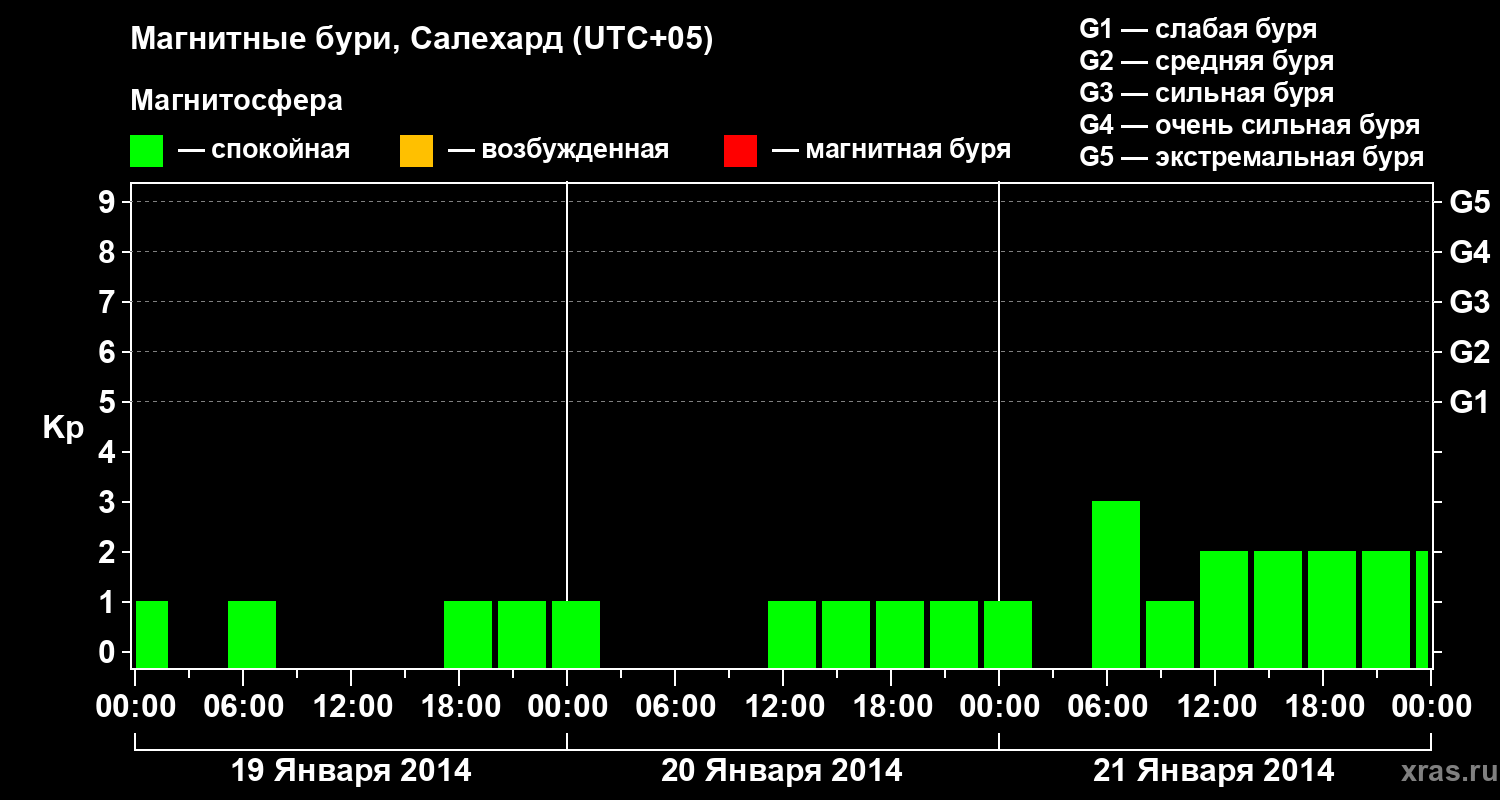The image size is (1500, 800).
Task: Click the '06:00' time label under 21 January
Action: click(1107, 707)
